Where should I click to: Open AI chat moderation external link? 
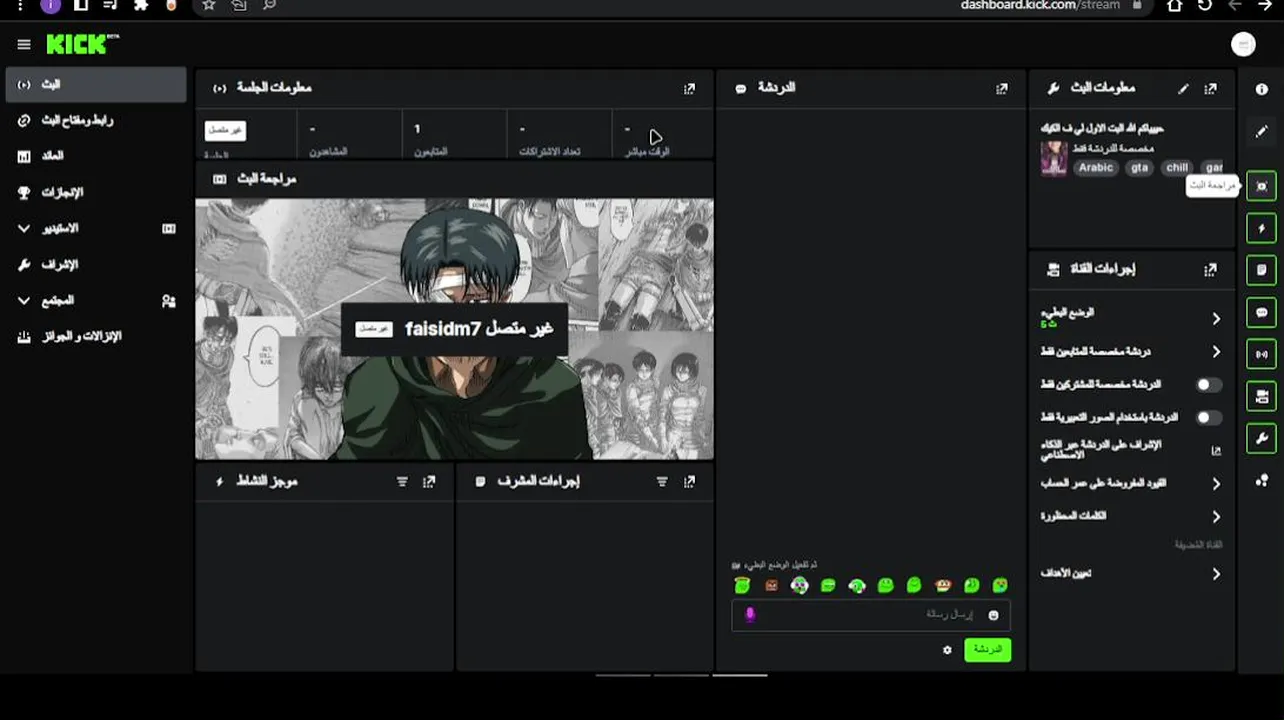point(1216,451)
